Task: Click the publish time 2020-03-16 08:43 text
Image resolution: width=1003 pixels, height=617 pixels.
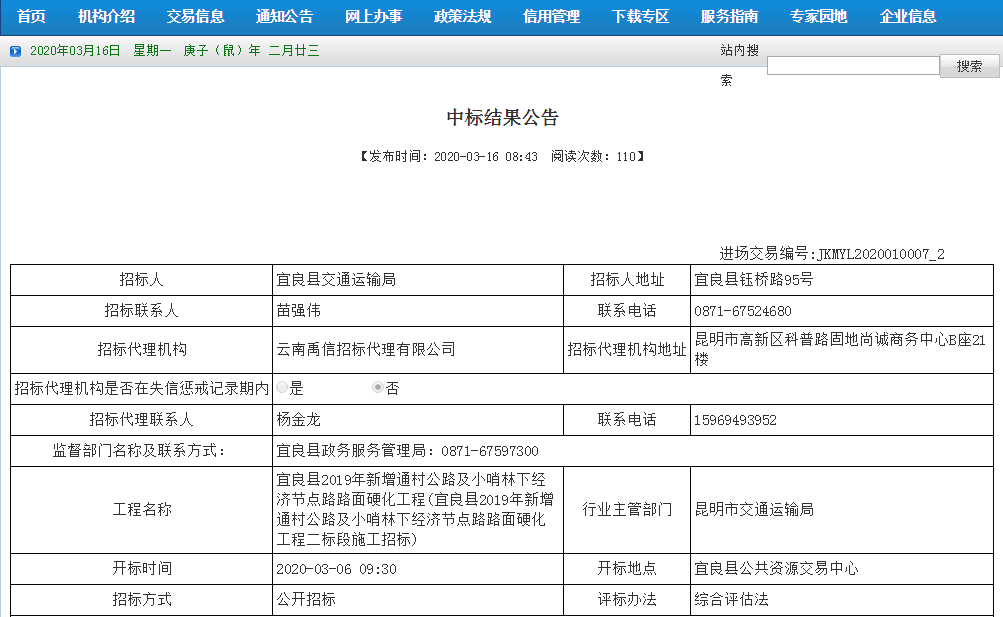Action: (x=486, y=157)
